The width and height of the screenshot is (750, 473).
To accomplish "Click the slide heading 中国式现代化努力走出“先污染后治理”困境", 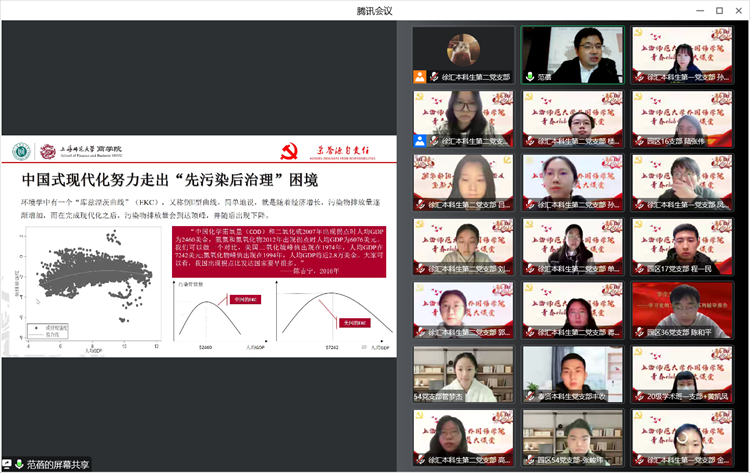I will 170,180.
